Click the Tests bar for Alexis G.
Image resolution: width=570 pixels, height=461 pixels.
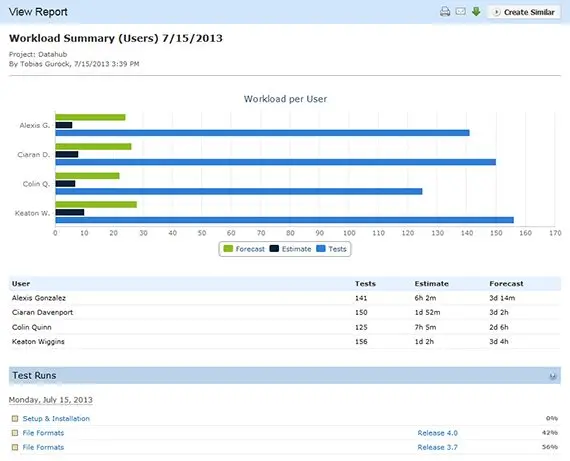[262, 133]
